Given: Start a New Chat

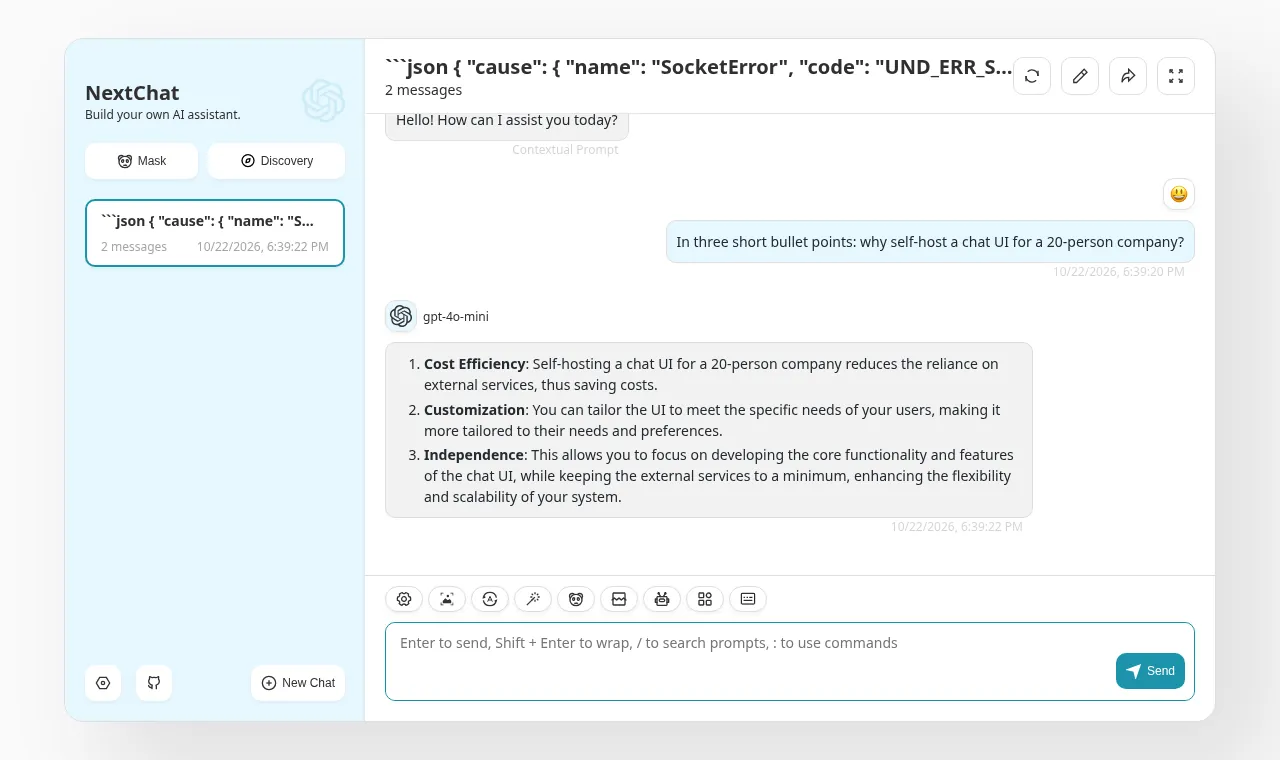Looking at the screenshot, I should (298, 683).
